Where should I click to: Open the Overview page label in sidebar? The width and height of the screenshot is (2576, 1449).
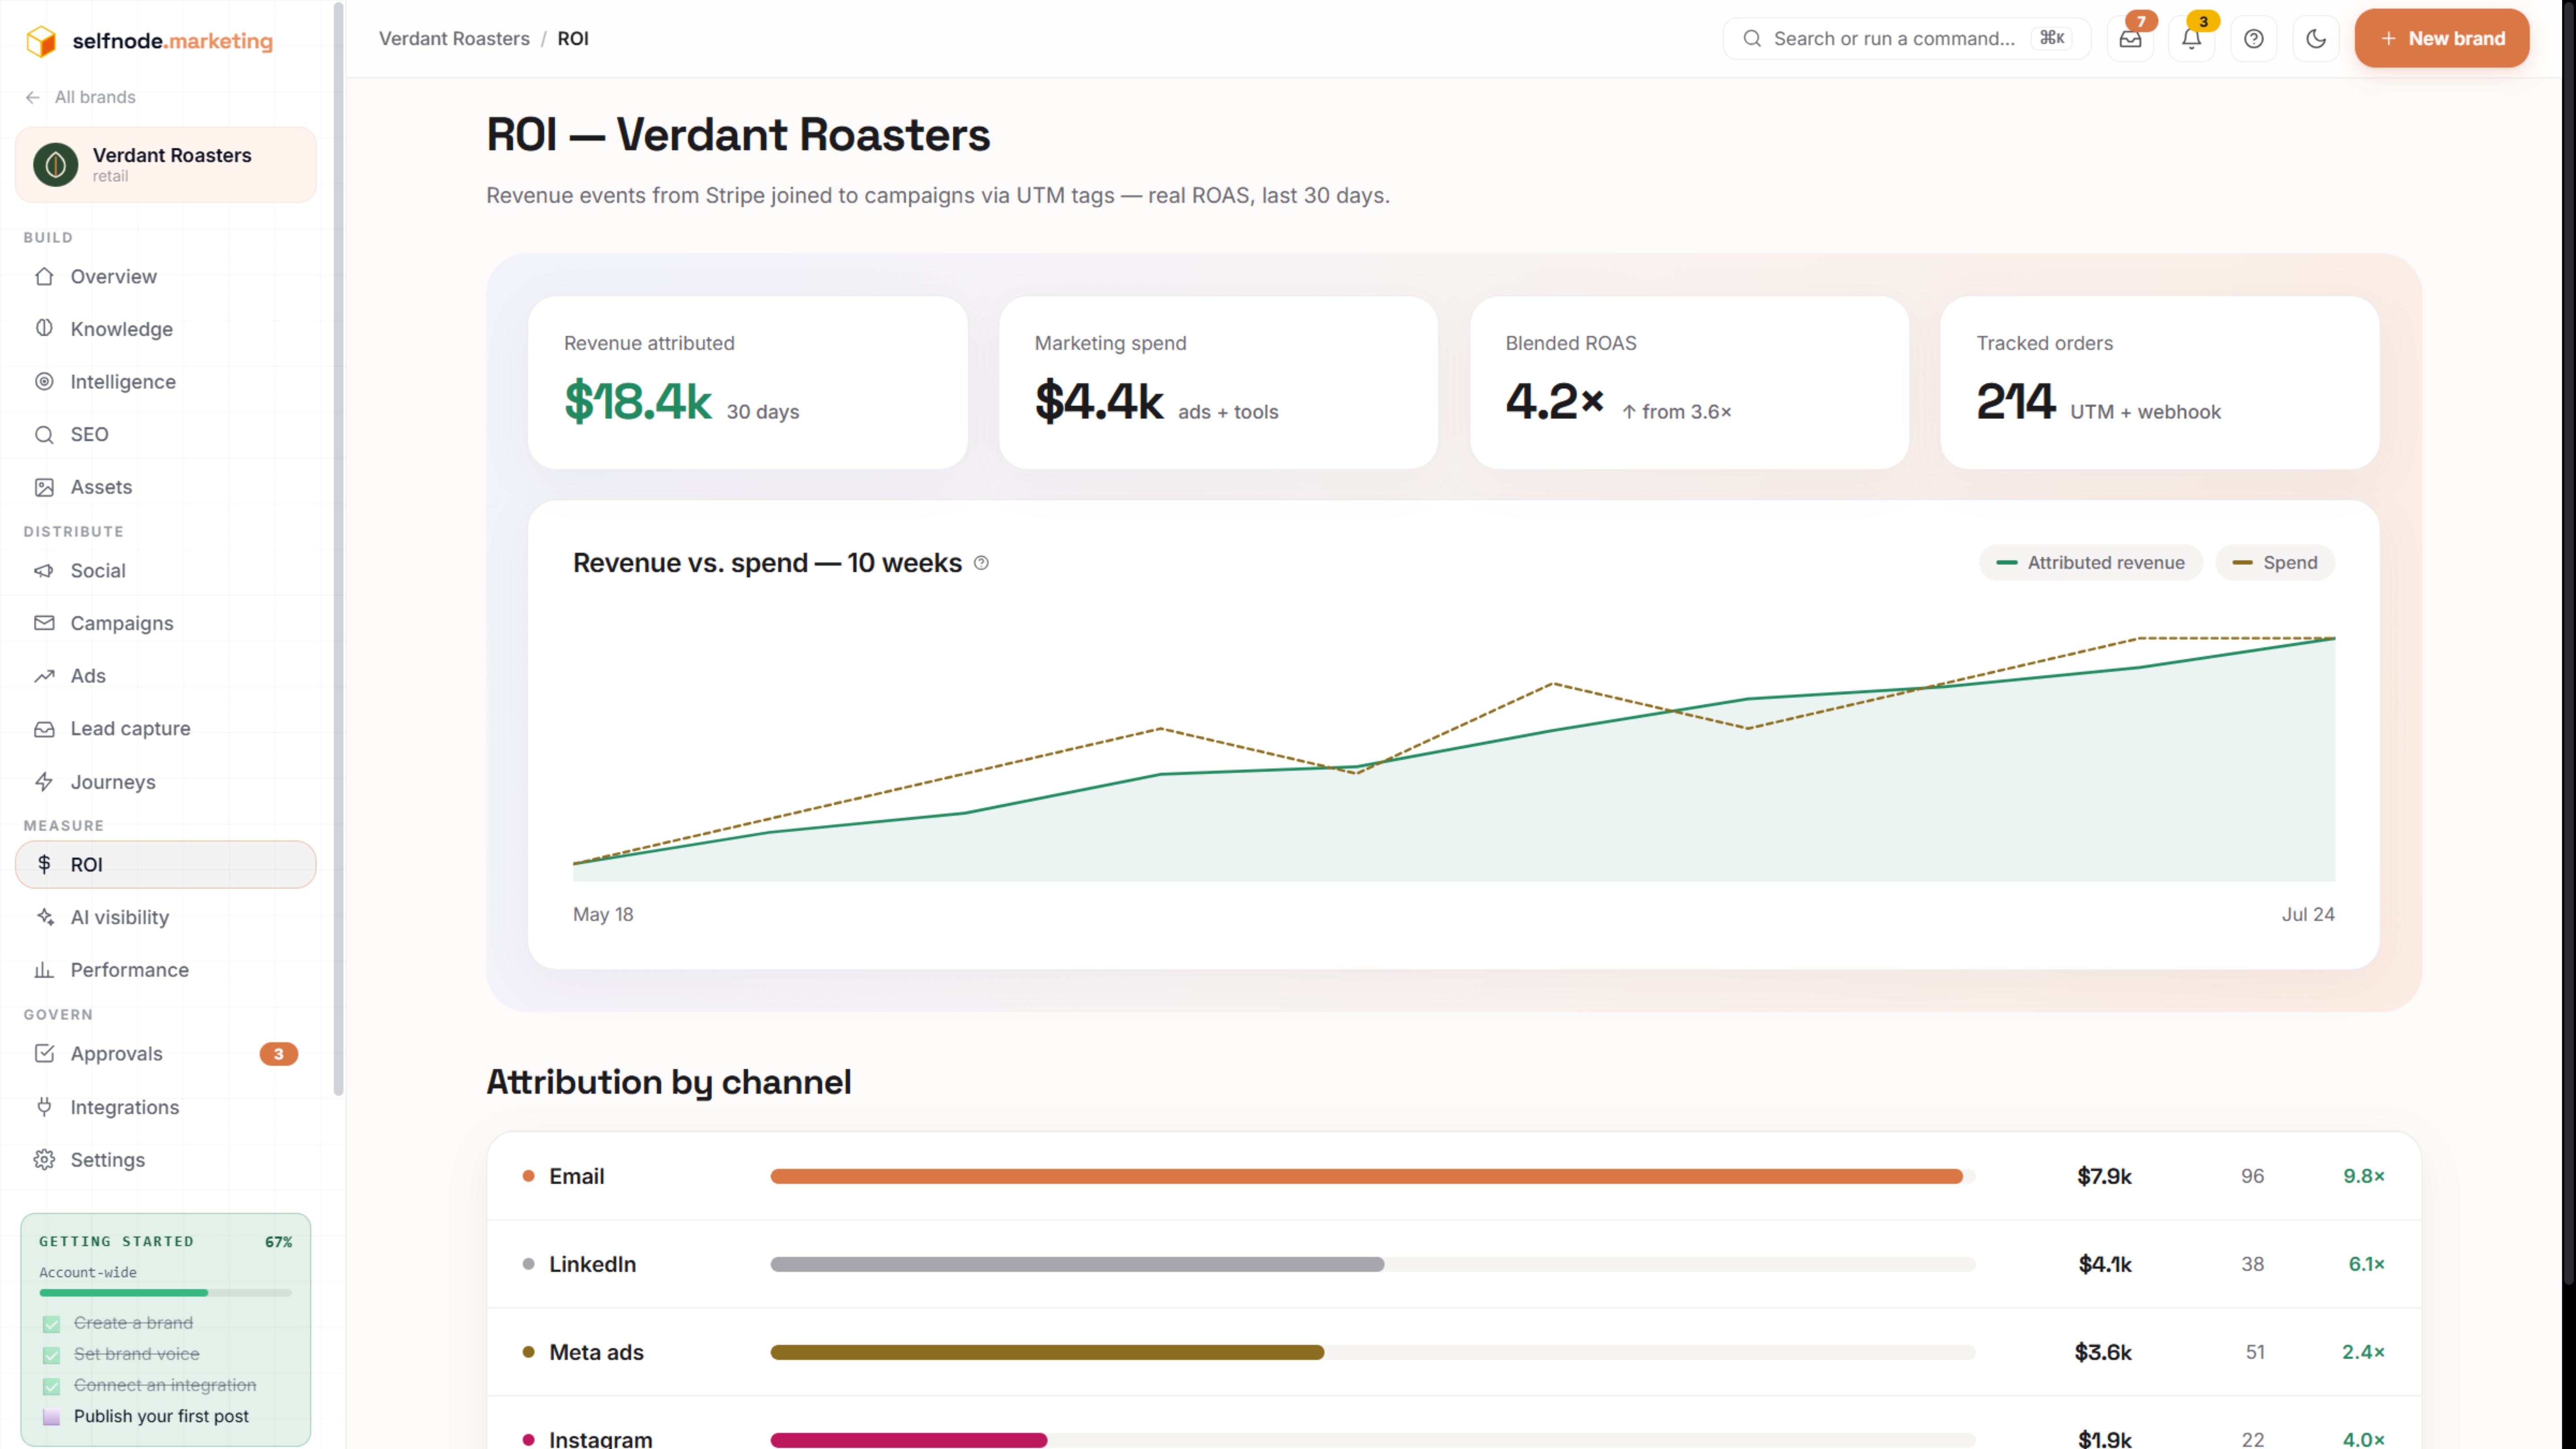tap(113, 276)
